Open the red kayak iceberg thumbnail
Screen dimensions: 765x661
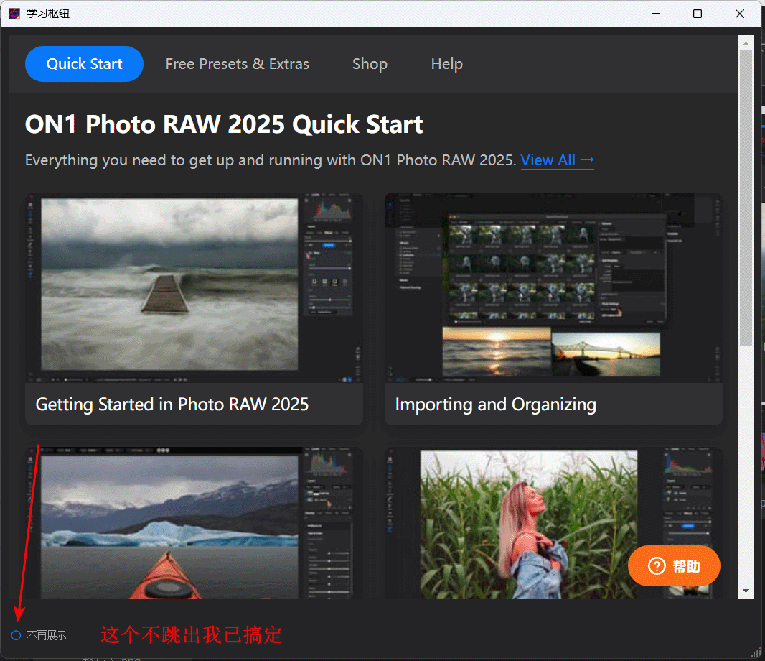[x=193, y=522]
